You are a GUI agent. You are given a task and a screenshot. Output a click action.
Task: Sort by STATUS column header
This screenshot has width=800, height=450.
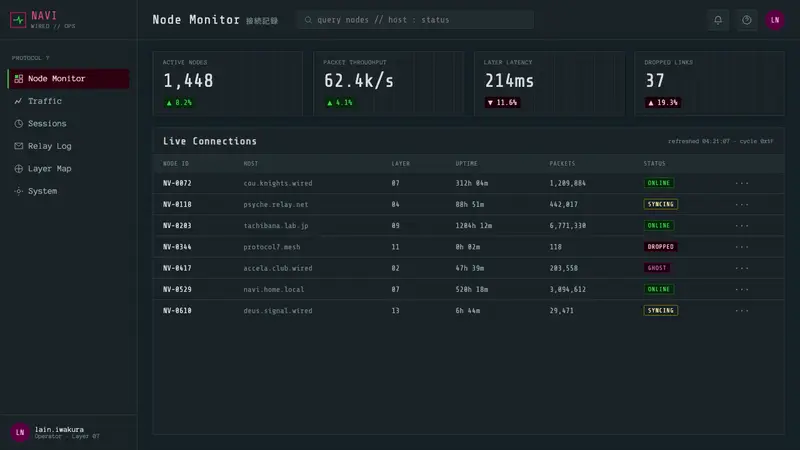tap(654, 164)
